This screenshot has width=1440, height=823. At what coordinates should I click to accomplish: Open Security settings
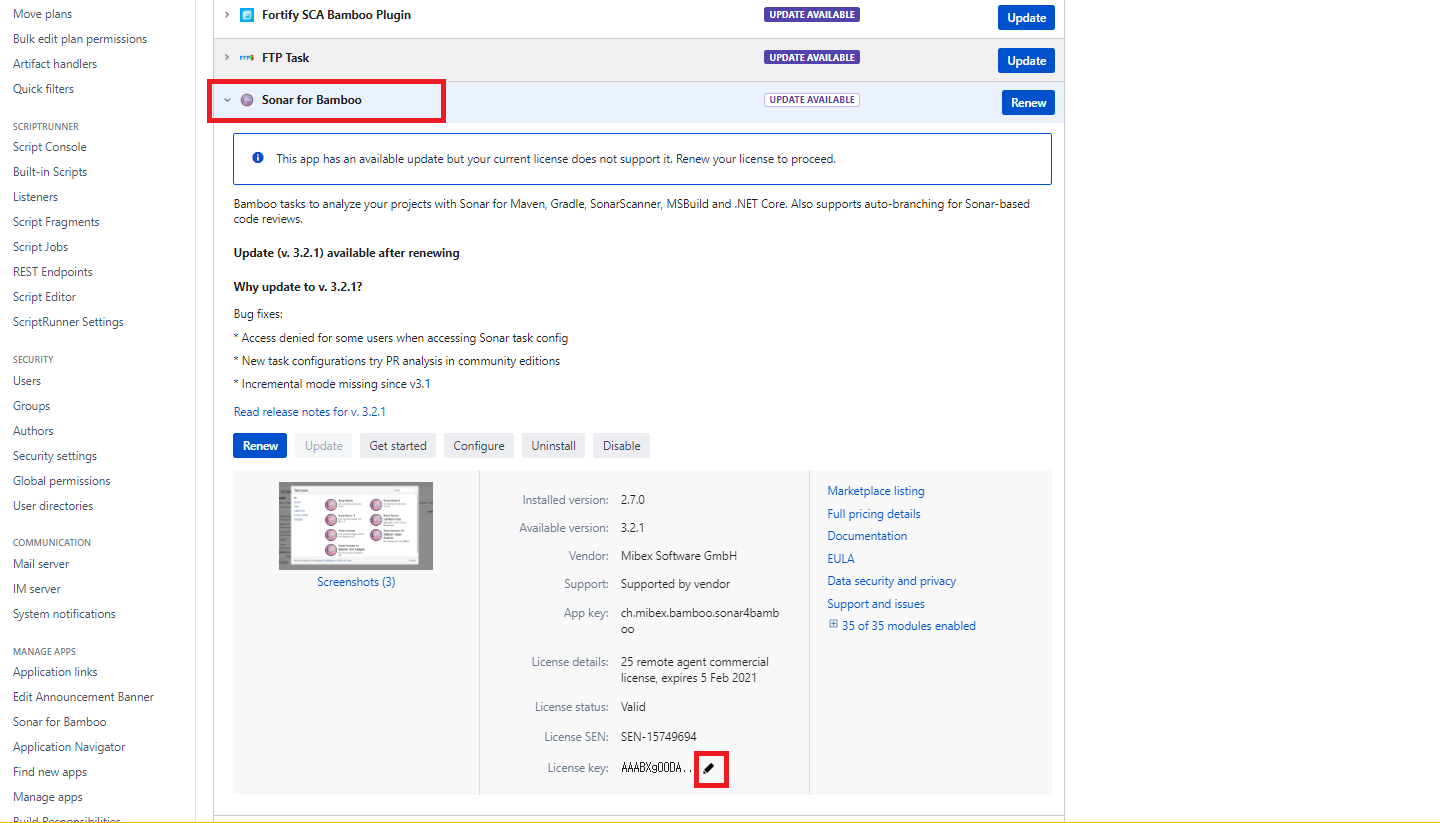55,456
